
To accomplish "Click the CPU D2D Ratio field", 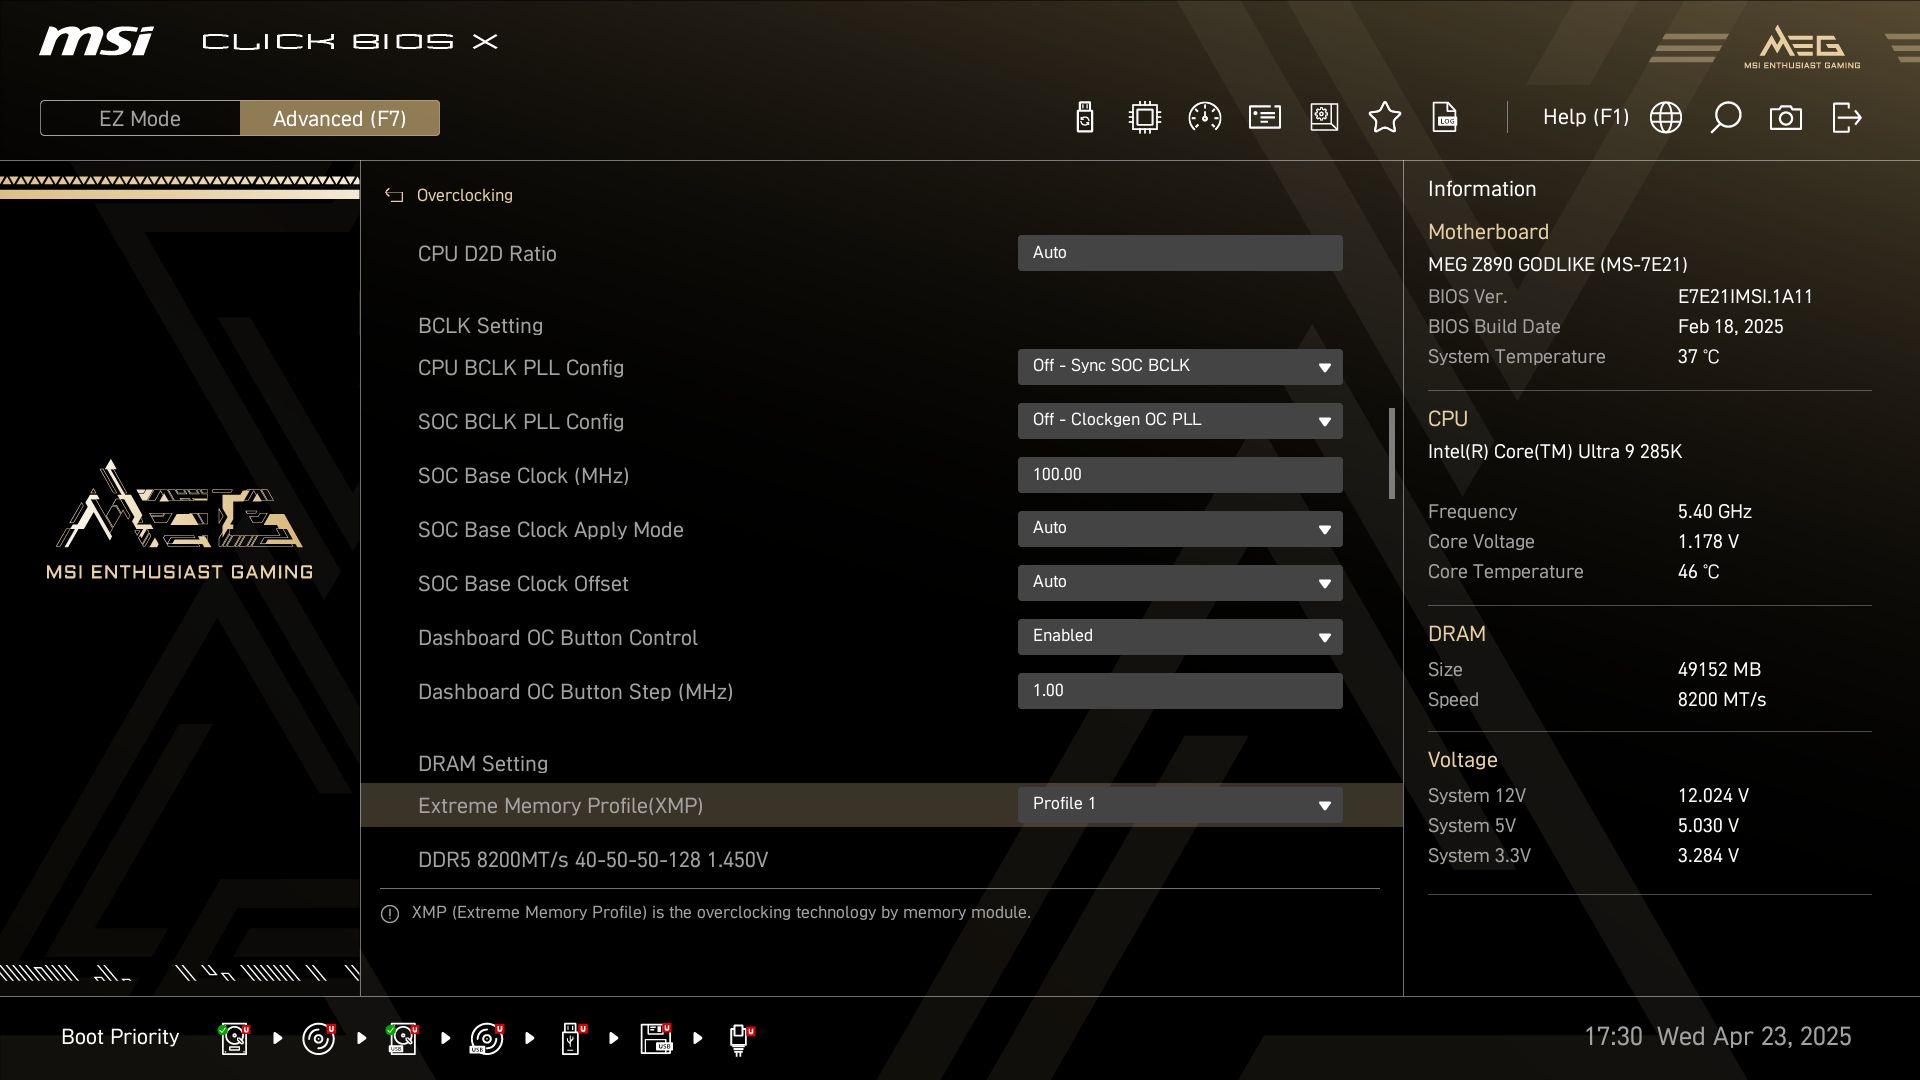I will pos(1180,253).
